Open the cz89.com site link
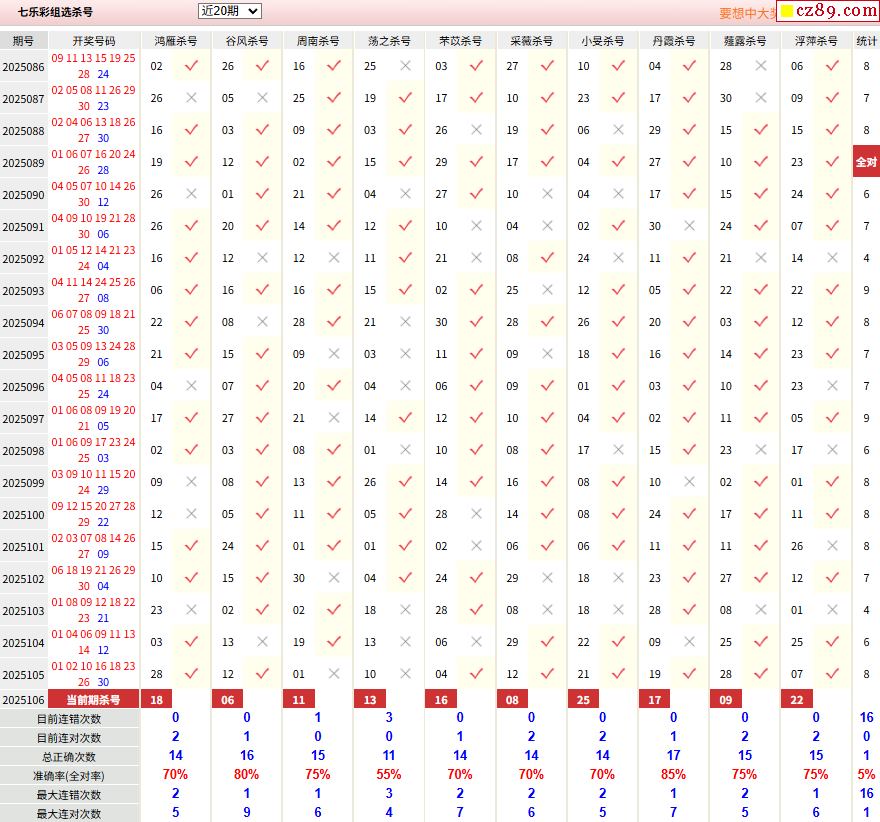This screenshot has height=822, width=880. pyautogui.click(x=828, y=11)
